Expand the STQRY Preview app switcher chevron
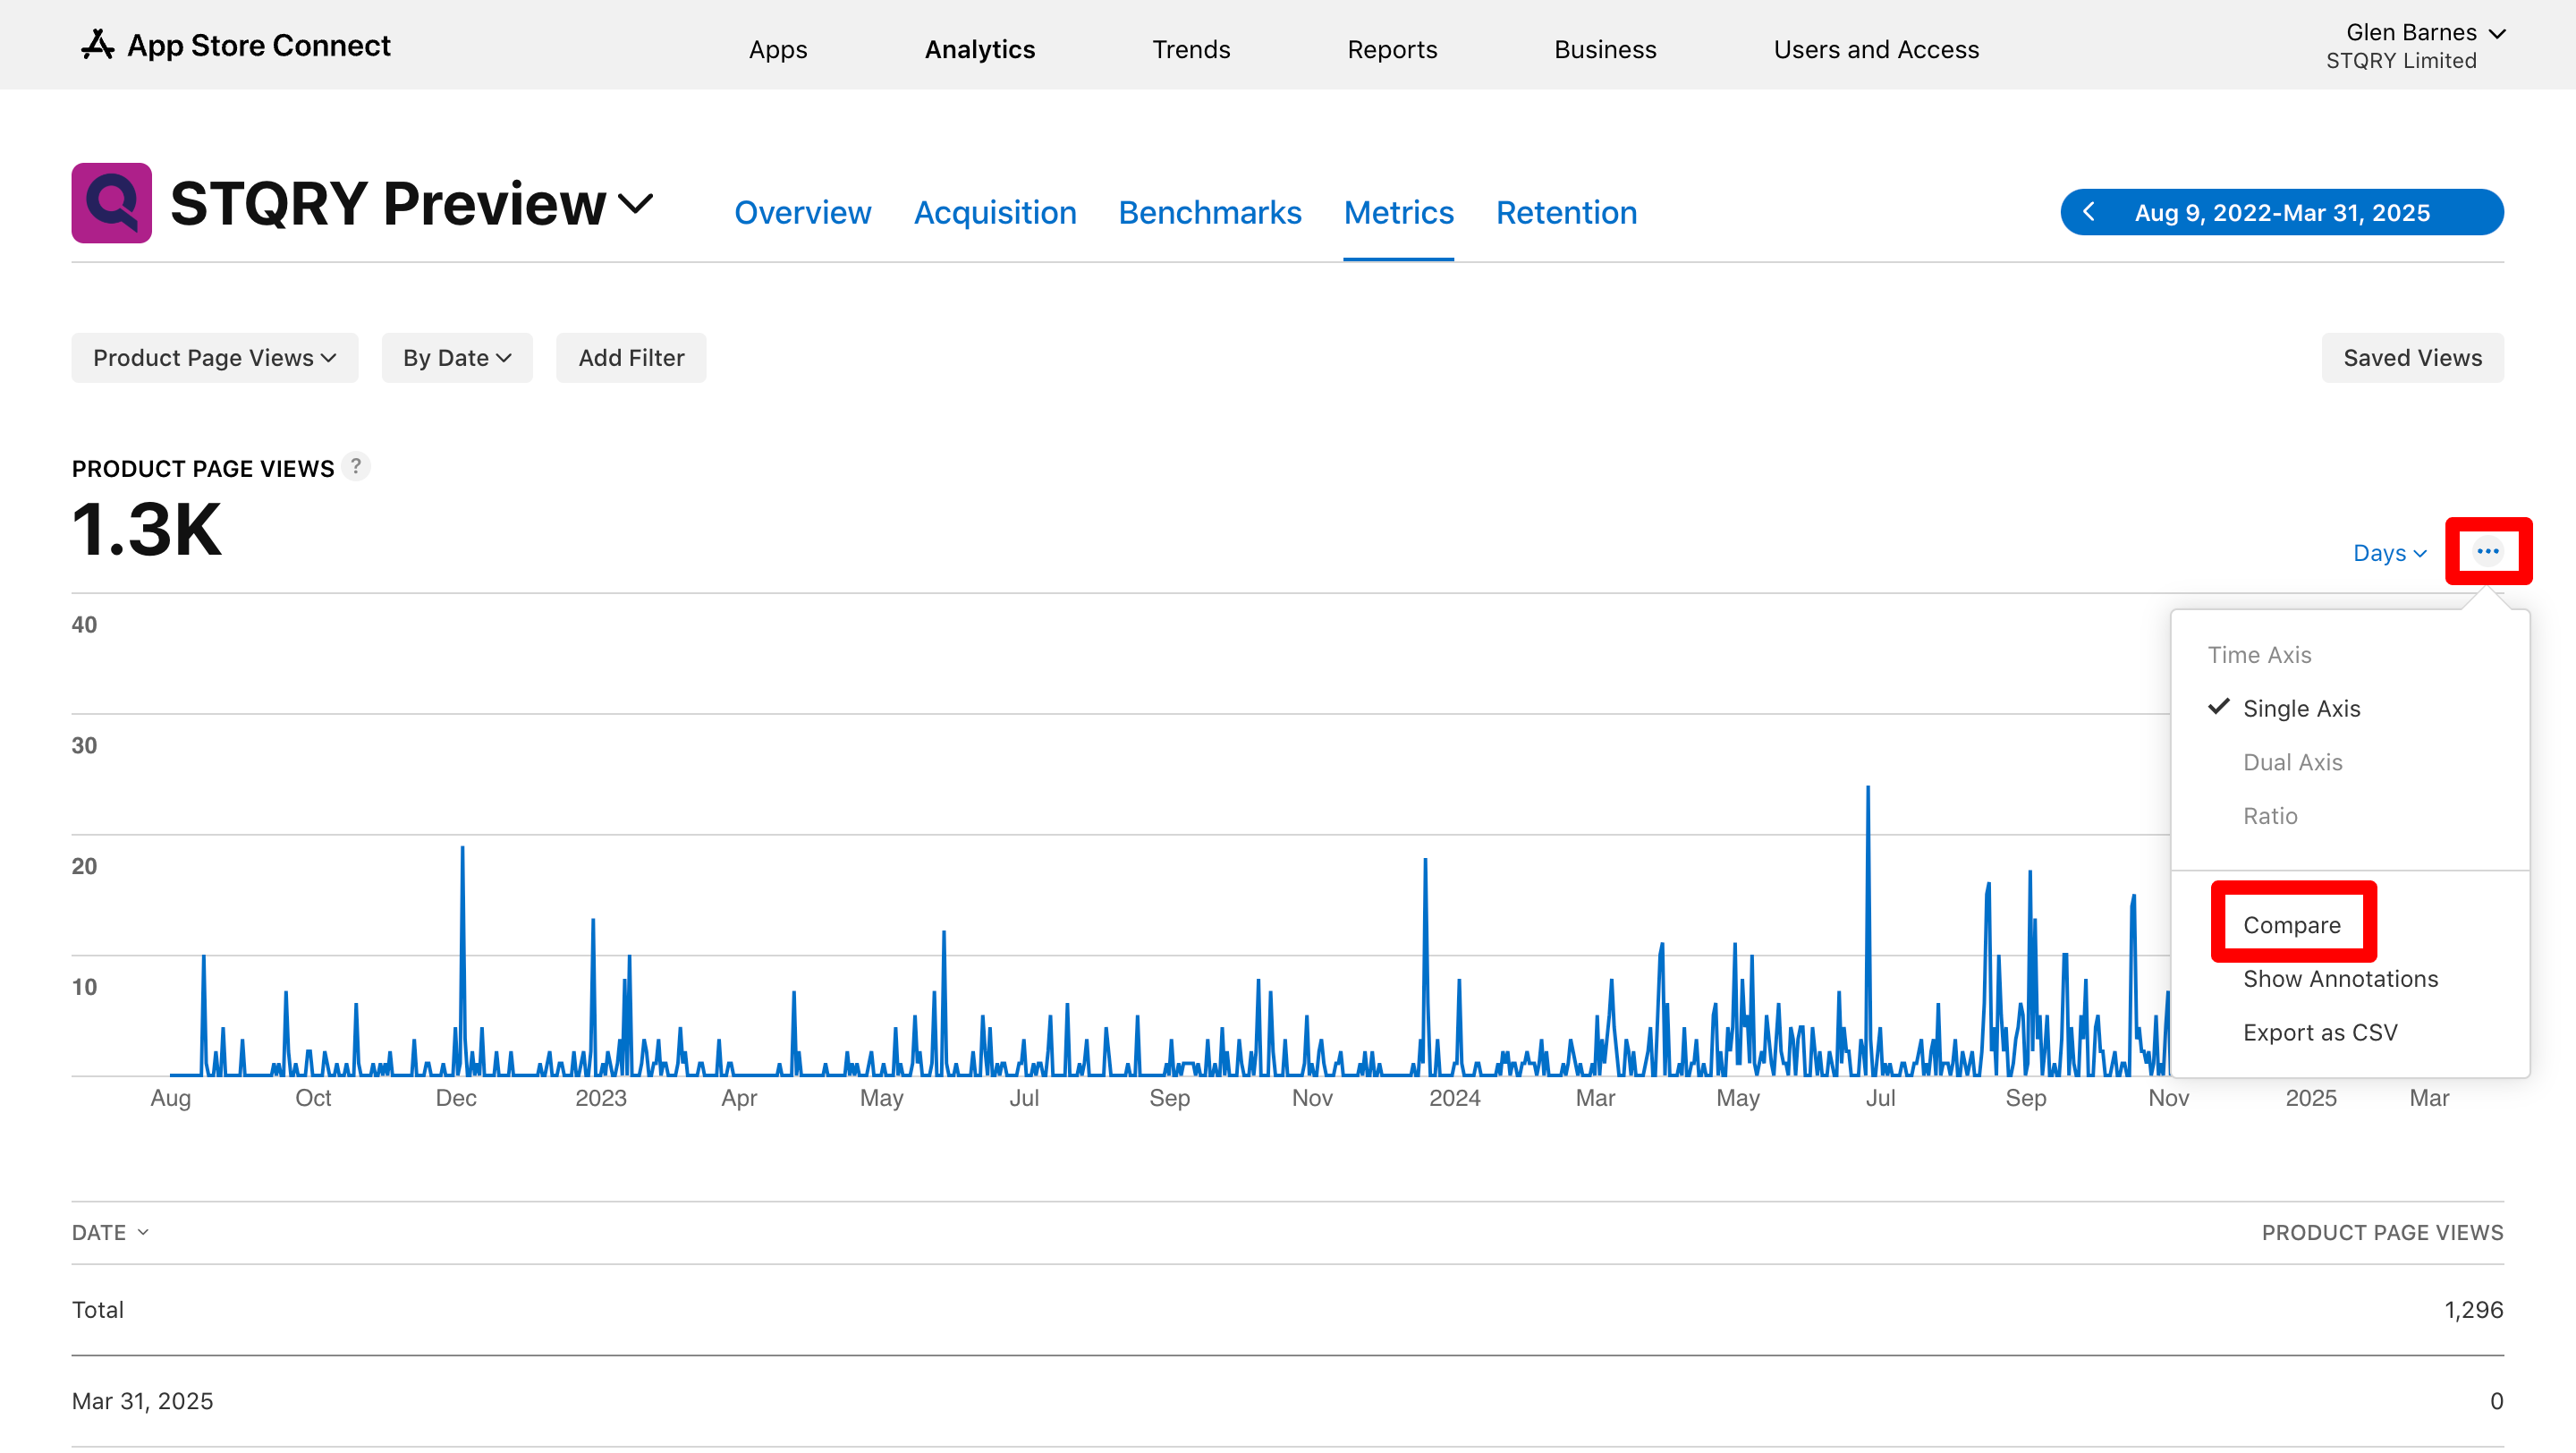 pyautogui.click(x=636, y=203)
